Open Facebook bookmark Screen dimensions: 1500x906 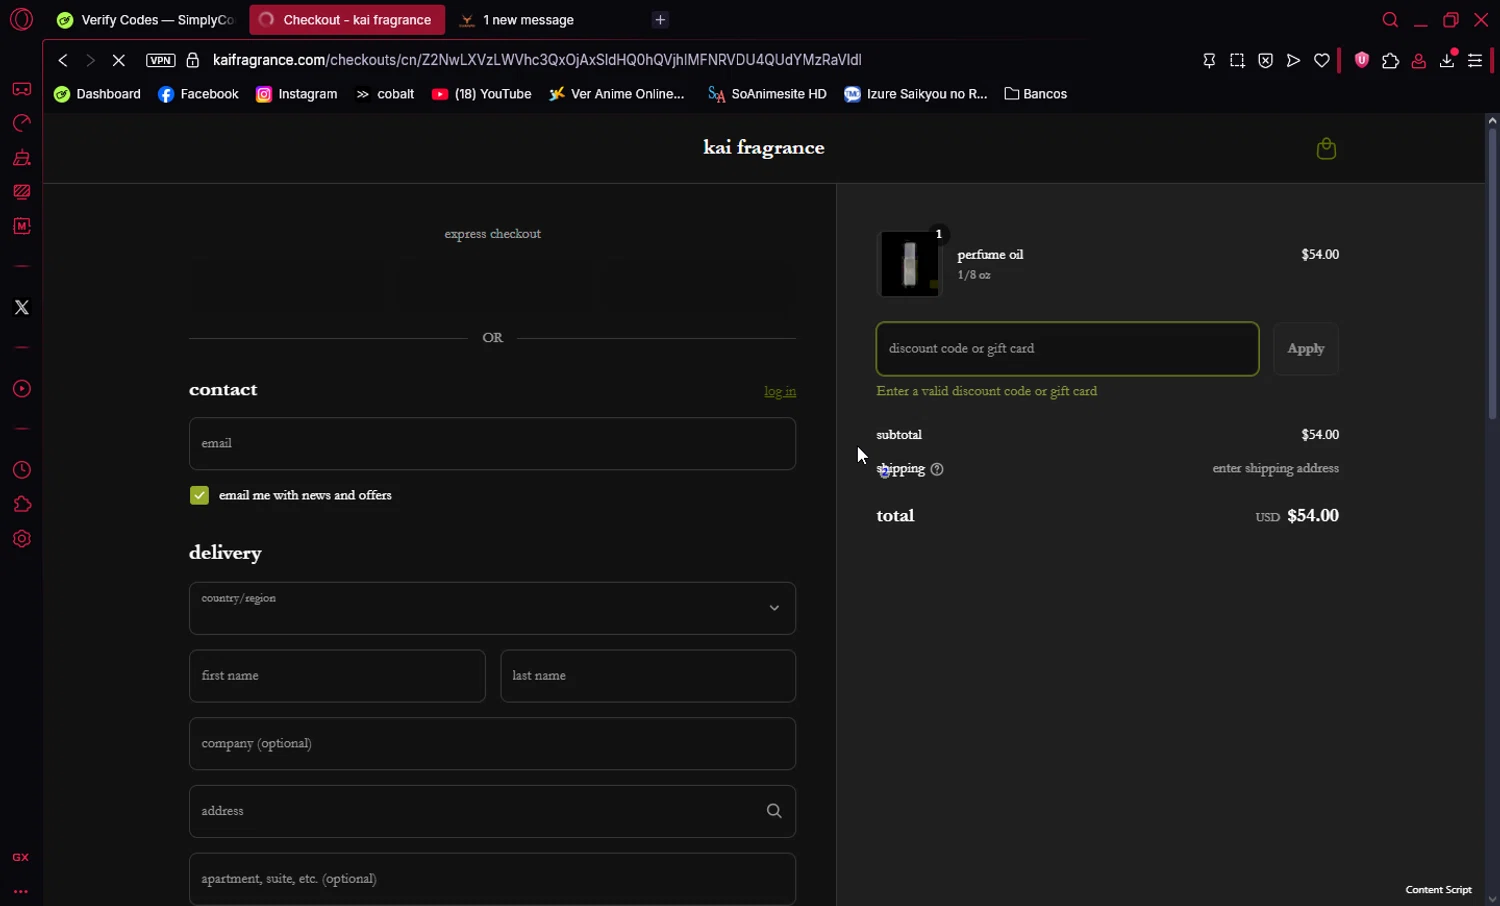[198, 94]
